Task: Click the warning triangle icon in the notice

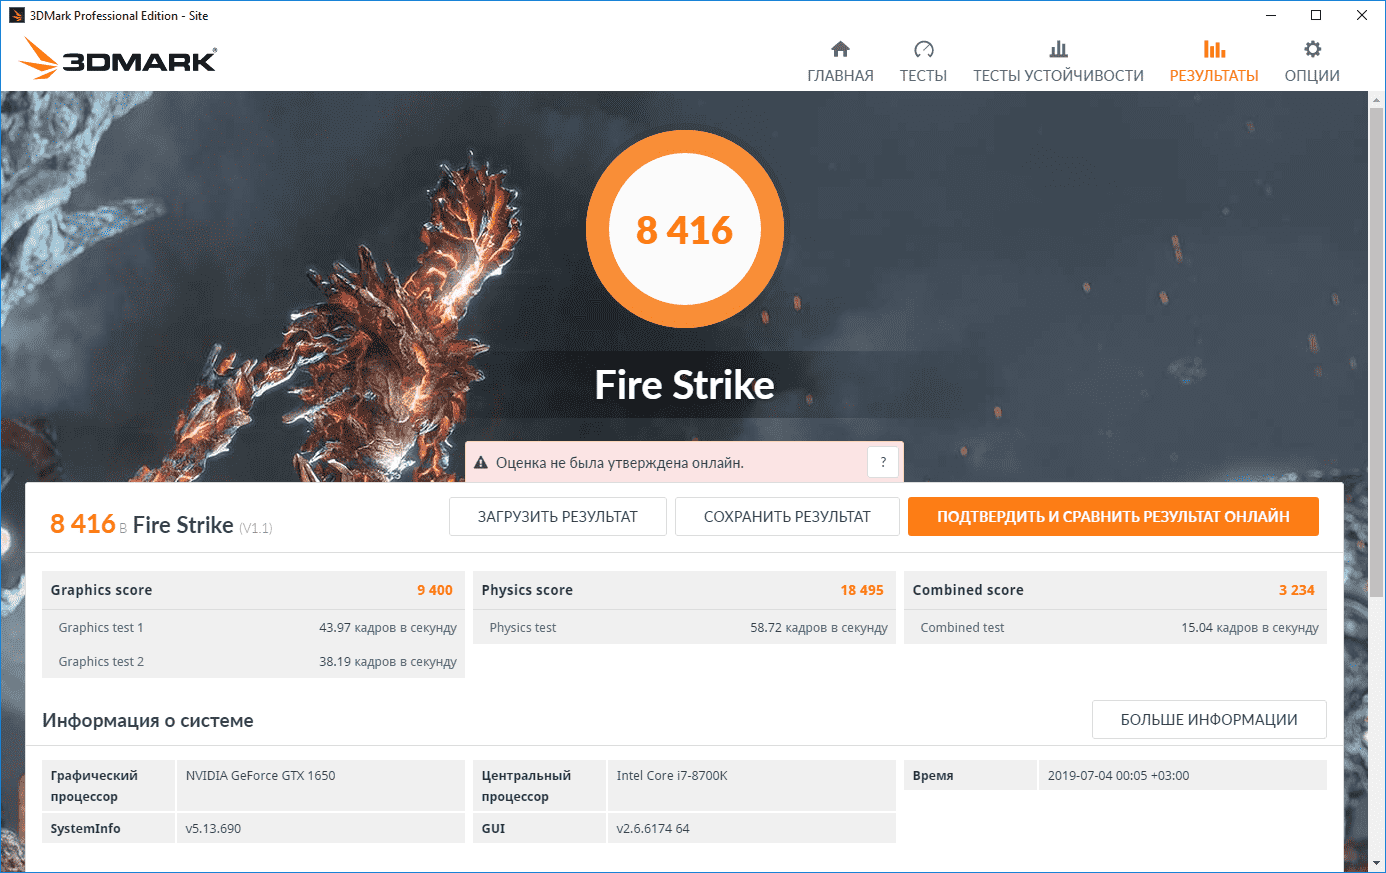Action: tap(480, 463)
